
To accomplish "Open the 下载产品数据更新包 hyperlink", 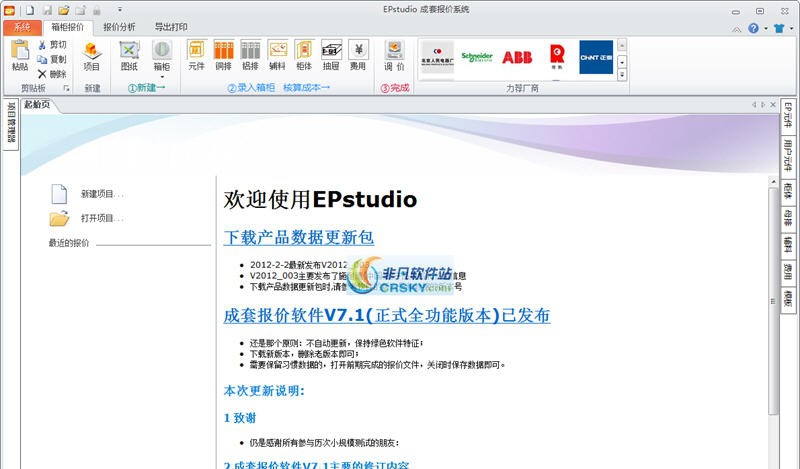I will click(298, 237).
